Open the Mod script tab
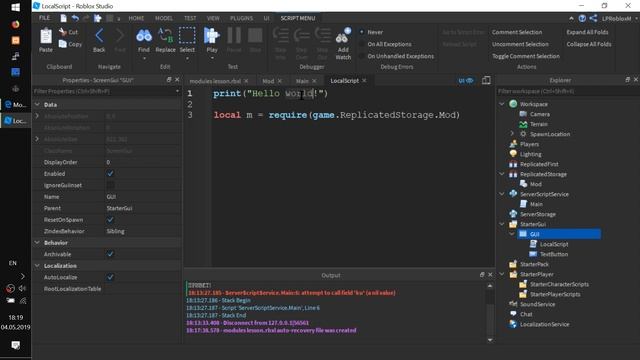The height and width of the screenshot is (360, 640). pyautogui.click(x=268, y=81)
